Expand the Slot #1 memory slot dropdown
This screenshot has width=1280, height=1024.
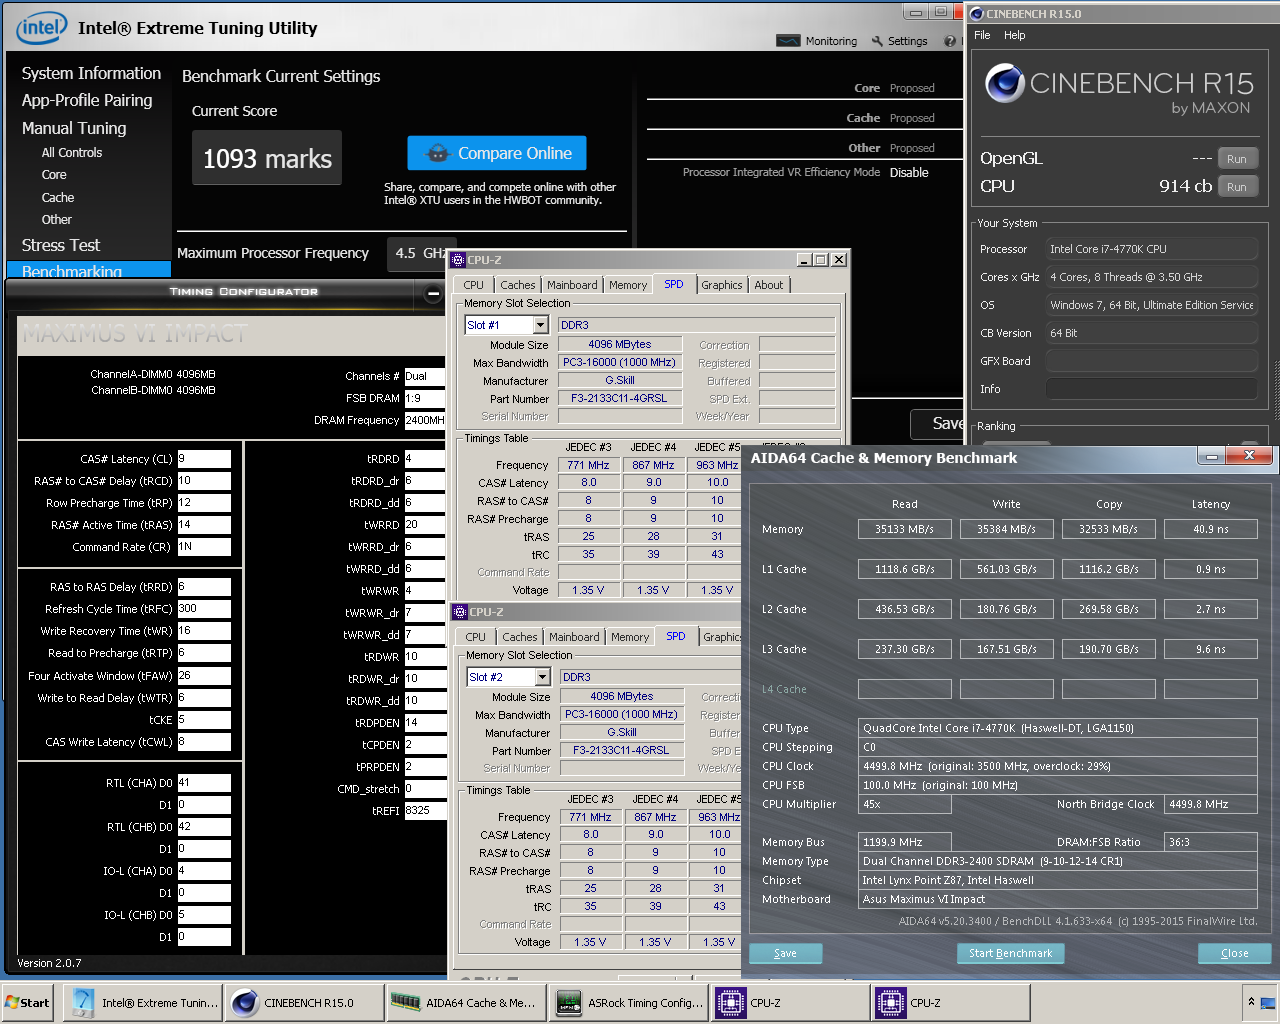pos(540,325)
